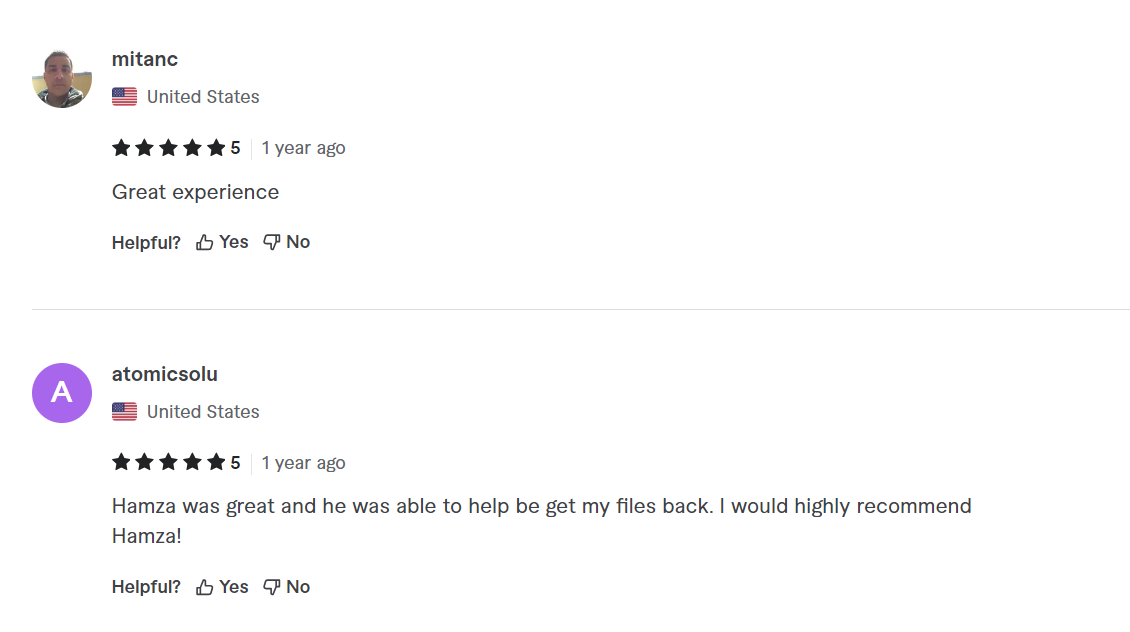Click mitanc's profile photo avatar
Image resolution: width=1130 pixels, height=632 pixels.
62,78
